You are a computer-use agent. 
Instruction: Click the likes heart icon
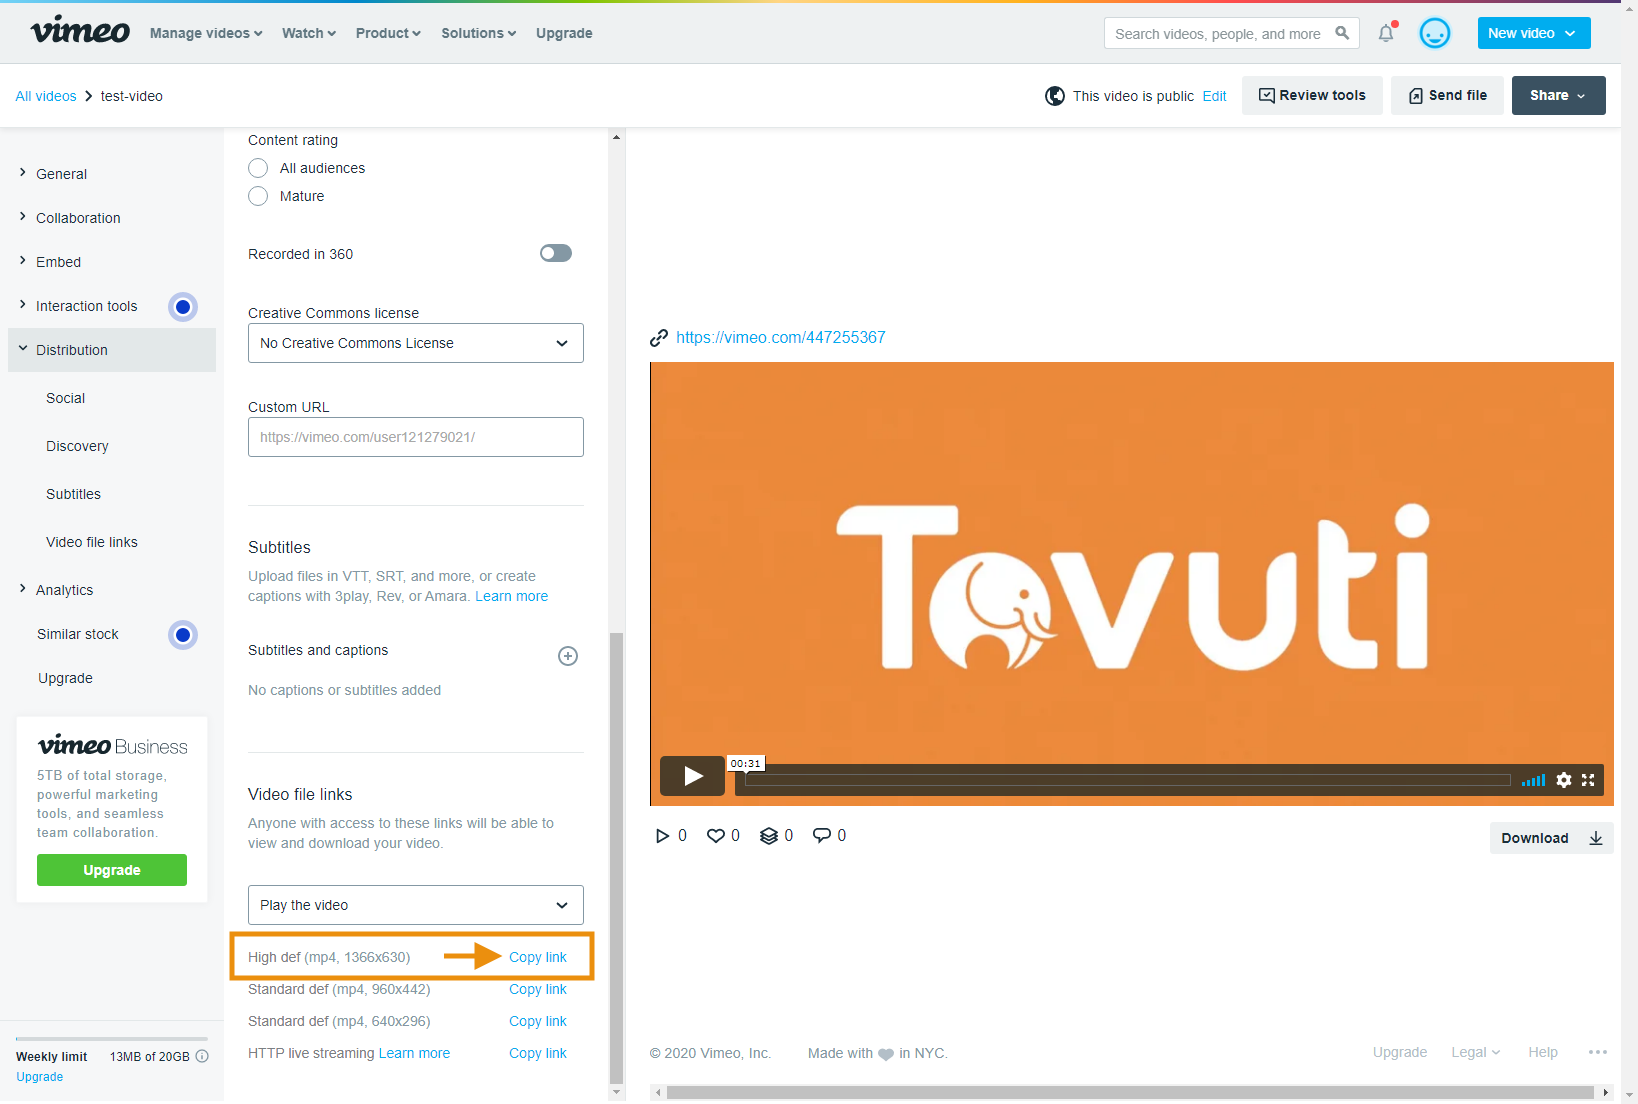click(x=716, y=836)
